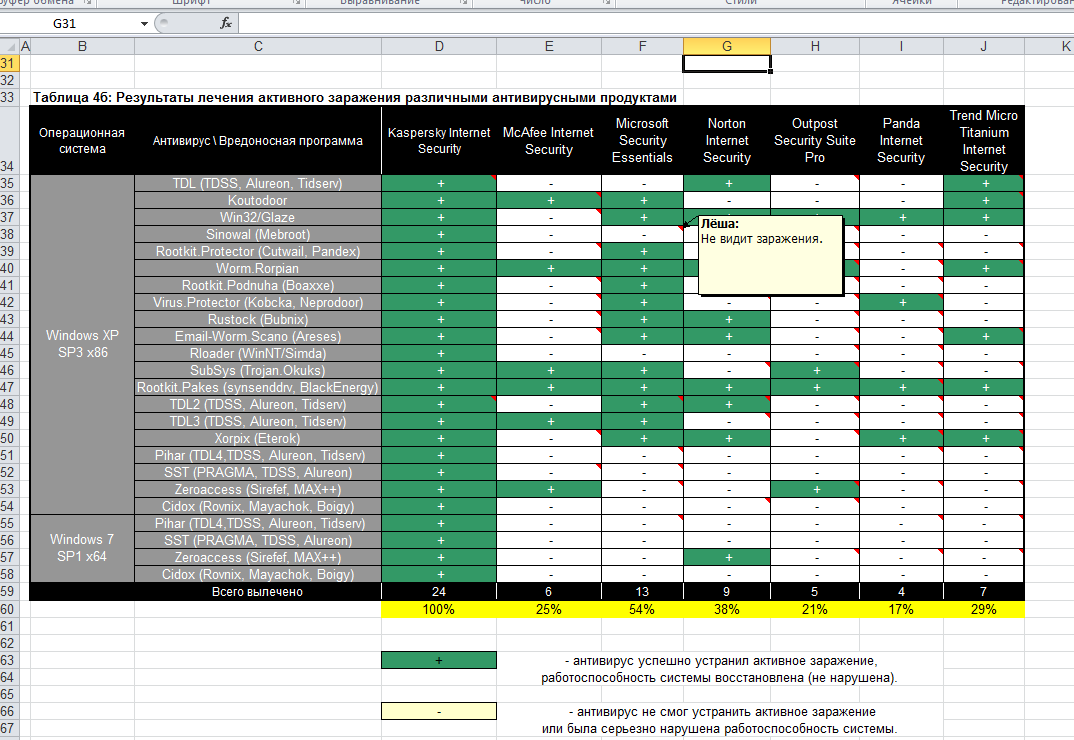Click the 'SubSys (Trojan.Okuks)' cell
Viewport: 1074px width, 740px height.
click(x=258, y=371)
